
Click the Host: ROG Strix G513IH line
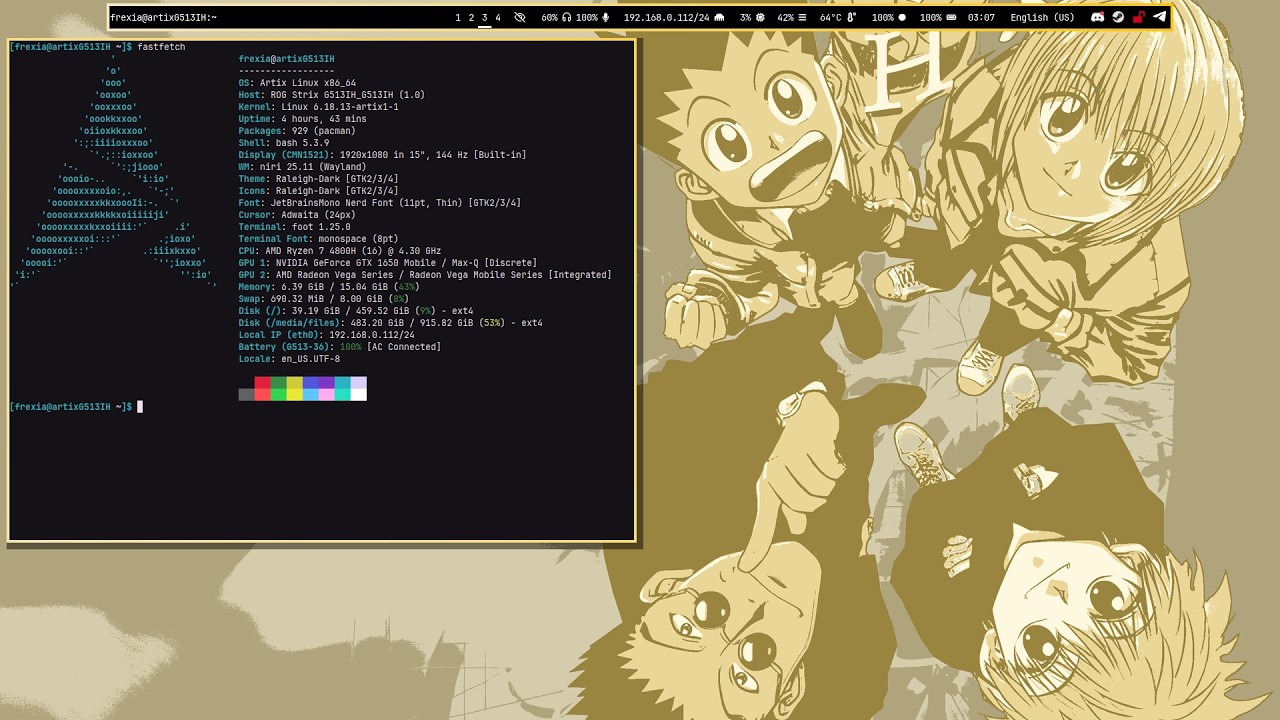coord(332,95)
